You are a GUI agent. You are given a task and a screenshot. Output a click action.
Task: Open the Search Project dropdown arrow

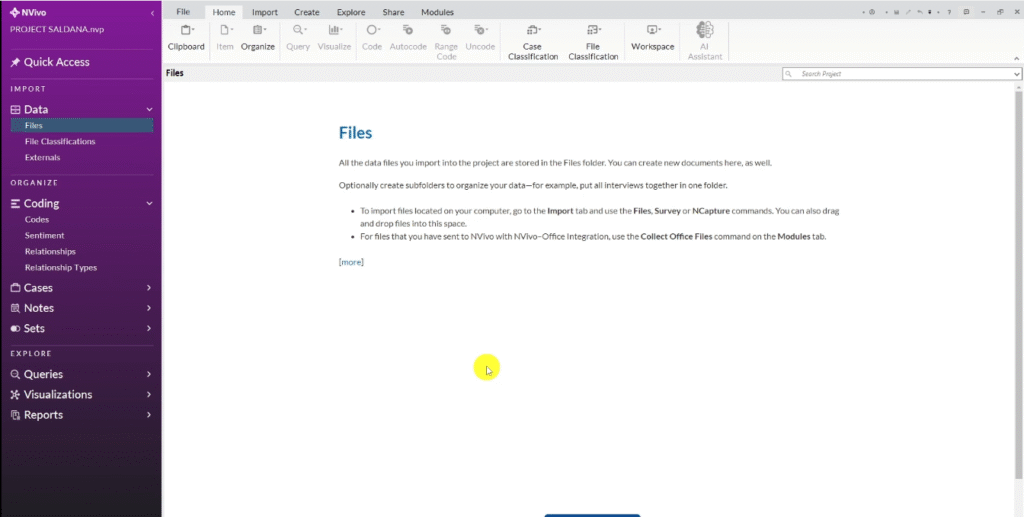(x=1017, y=74)
